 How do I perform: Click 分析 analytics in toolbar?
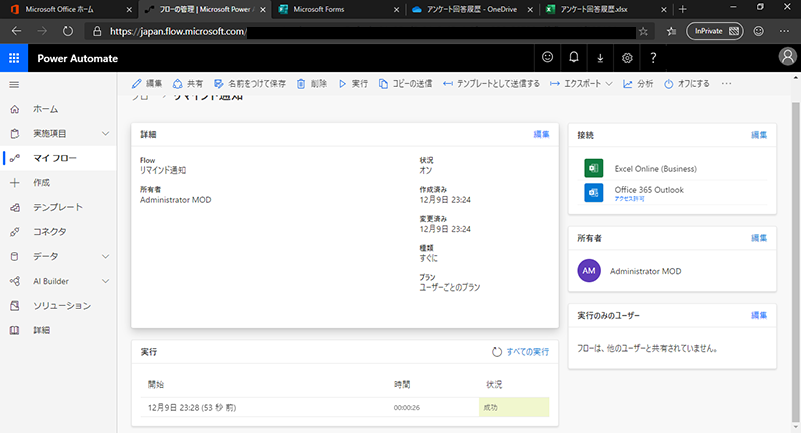click(638, 84)
